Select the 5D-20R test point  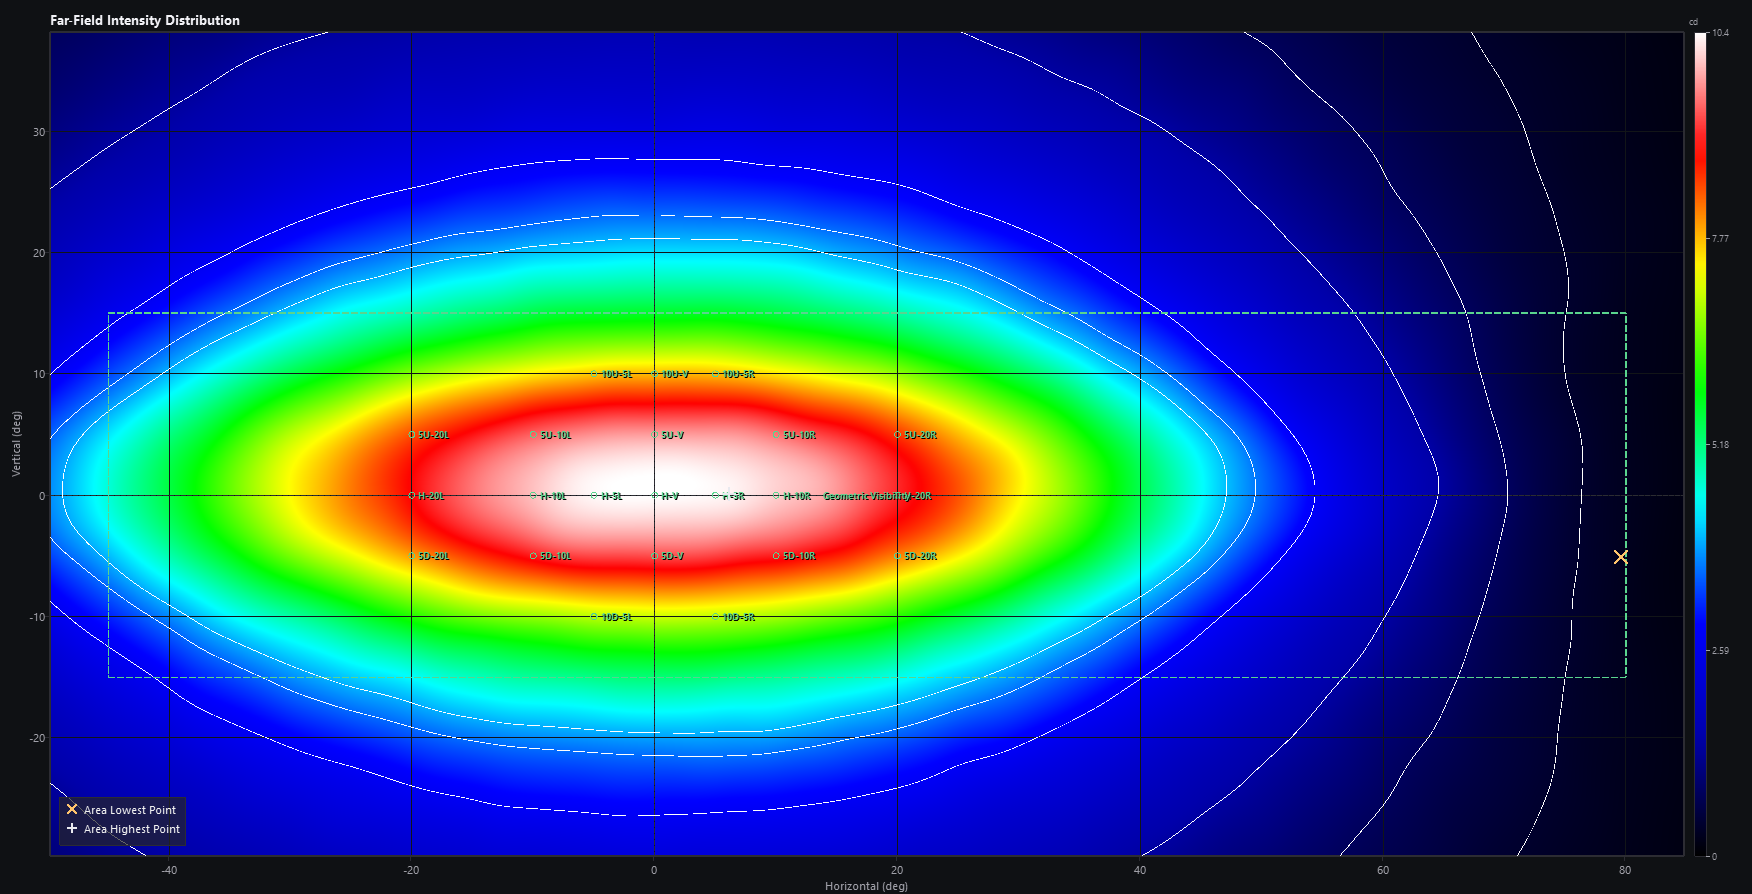click(x=897, y=556)
